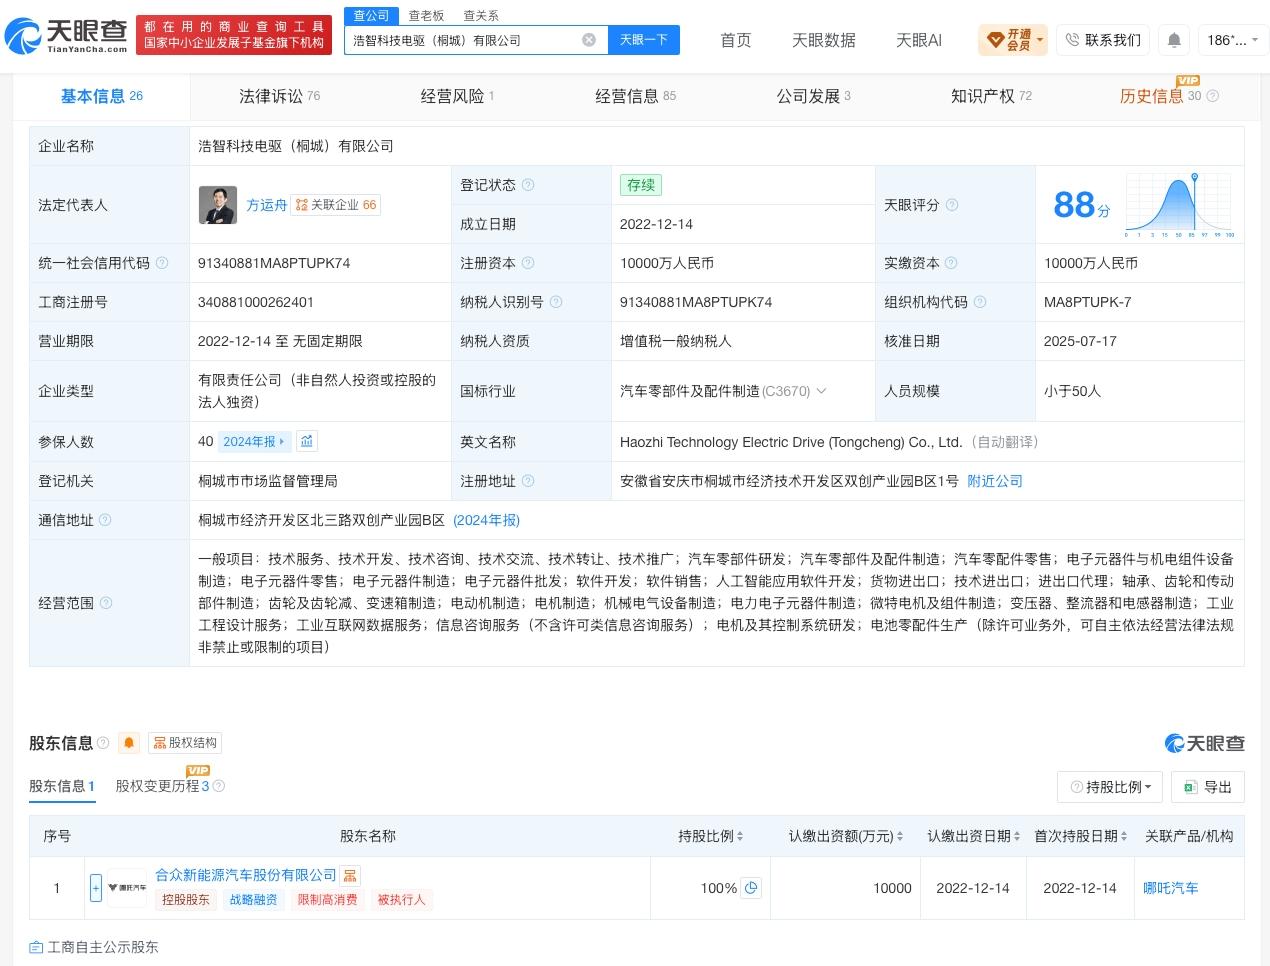Click help icon beside 登记状态
The image size is (1270, 966).
click(528, 185)
